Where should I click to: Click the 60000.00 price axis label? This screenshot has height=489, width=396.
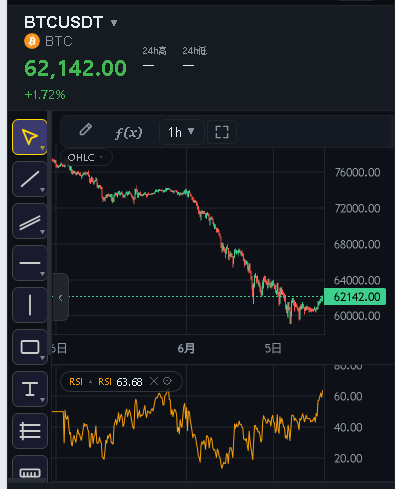(357, 316)
